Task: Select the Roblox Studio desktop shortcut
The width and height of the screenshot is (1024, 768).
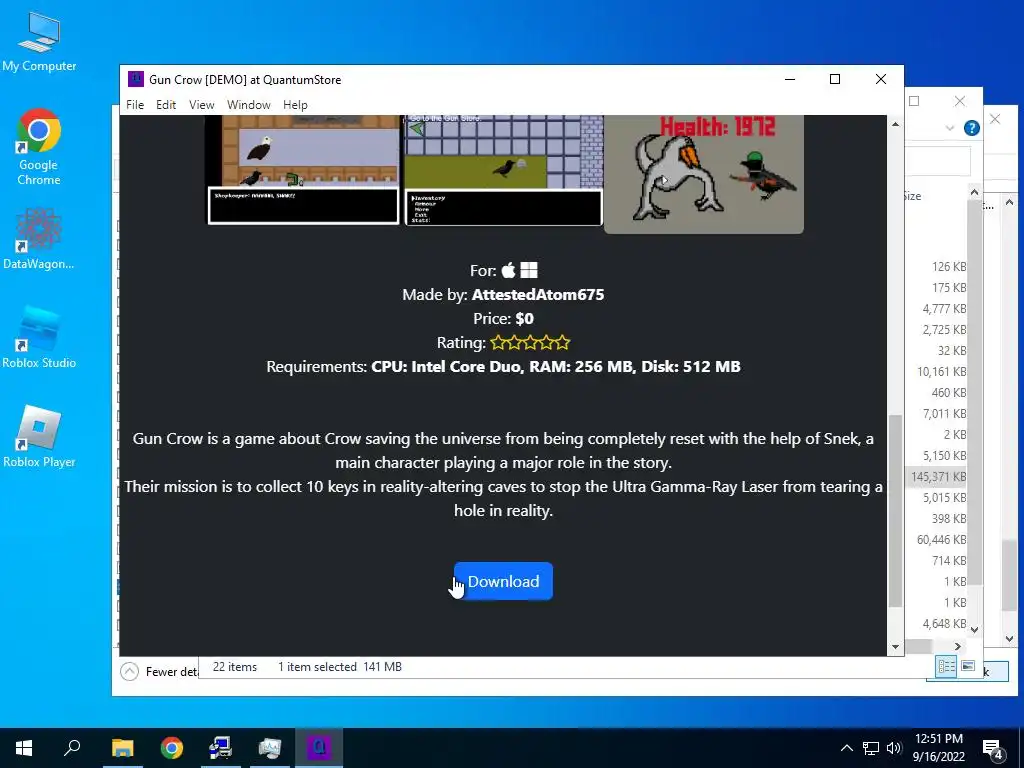Action: [39, 338]
